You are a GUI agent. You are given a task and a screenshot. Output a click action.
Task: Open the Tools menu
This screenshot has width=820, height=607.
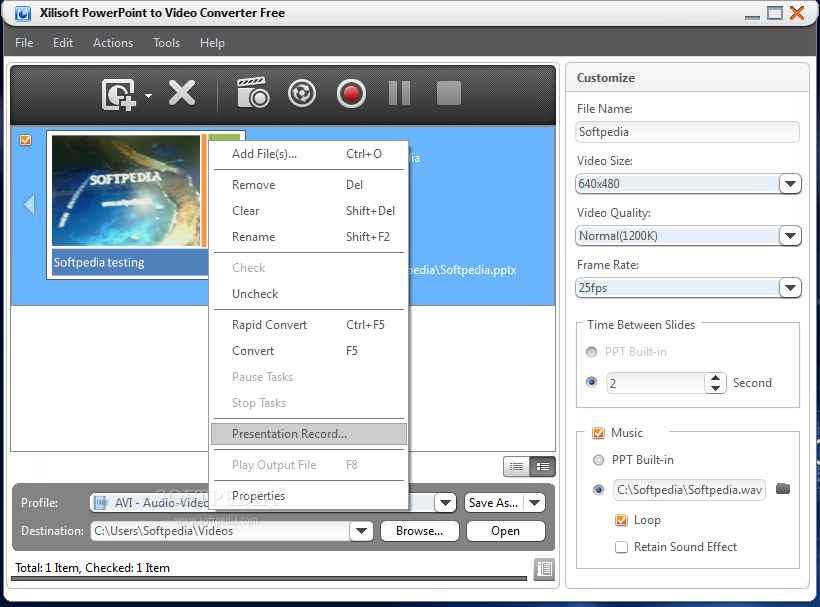pos(166,43)
